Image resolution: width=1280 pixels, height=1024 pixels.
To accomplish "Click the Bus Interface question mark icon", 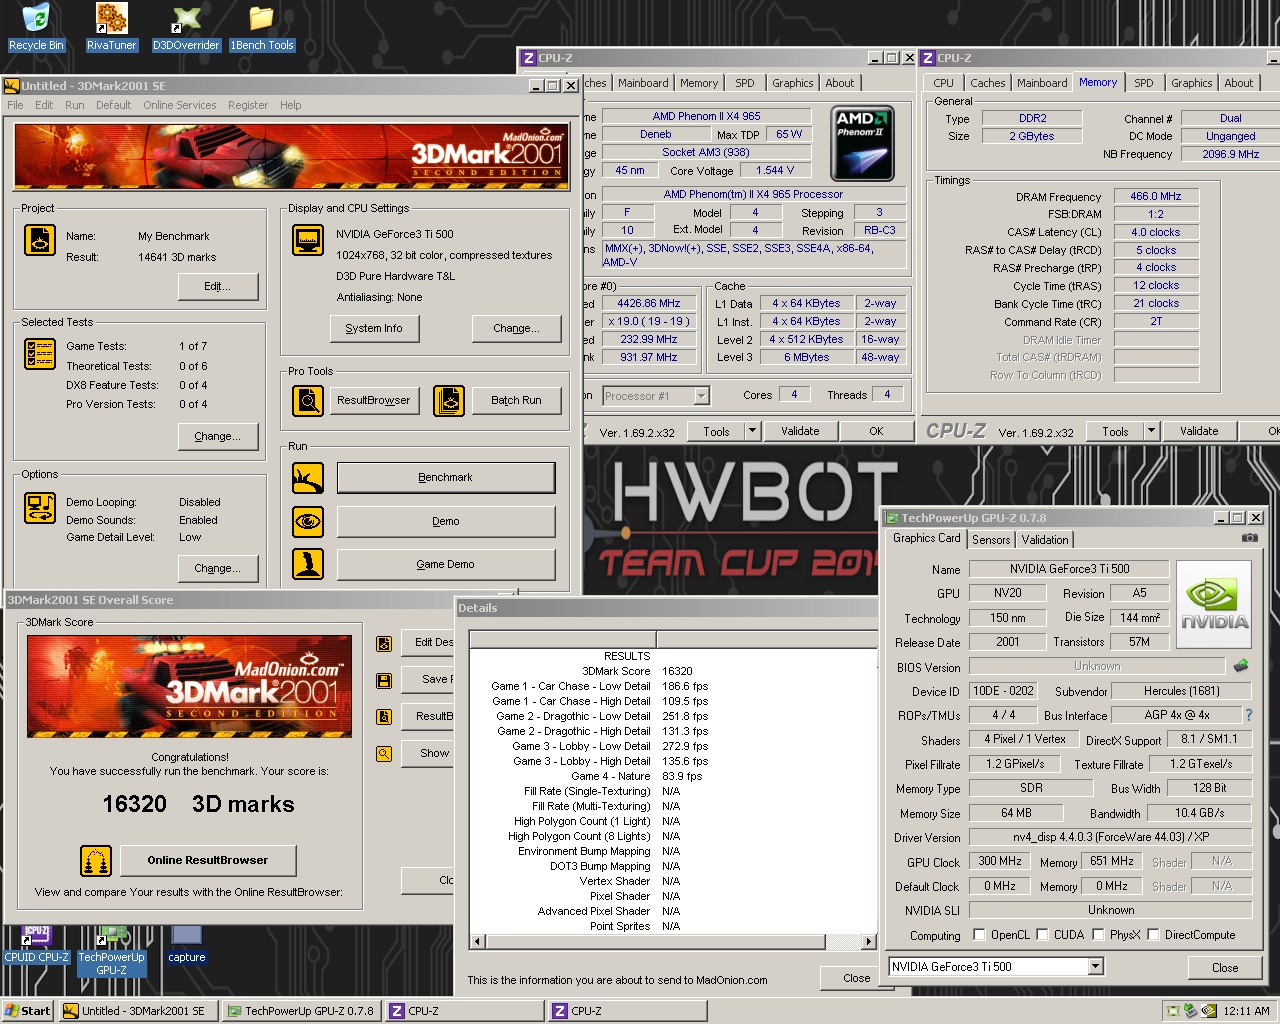I will click(1248, 715).
